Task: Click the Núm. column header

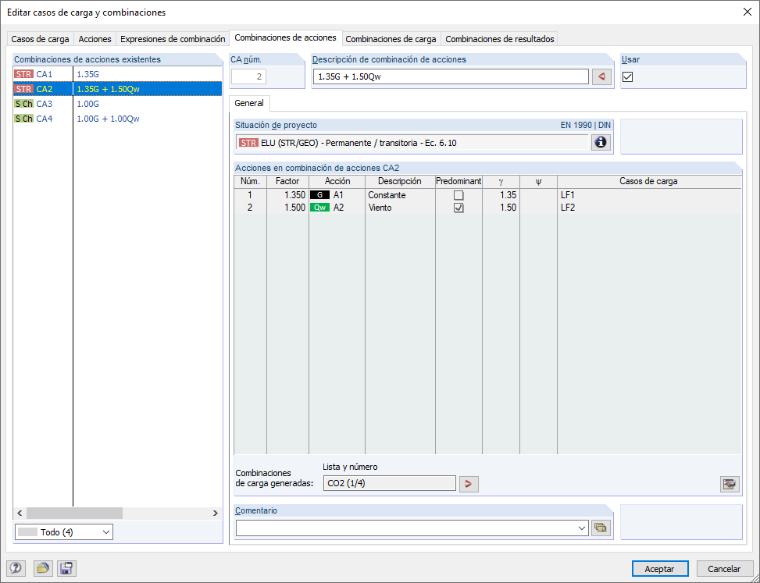Action: [x=250, y=181]
